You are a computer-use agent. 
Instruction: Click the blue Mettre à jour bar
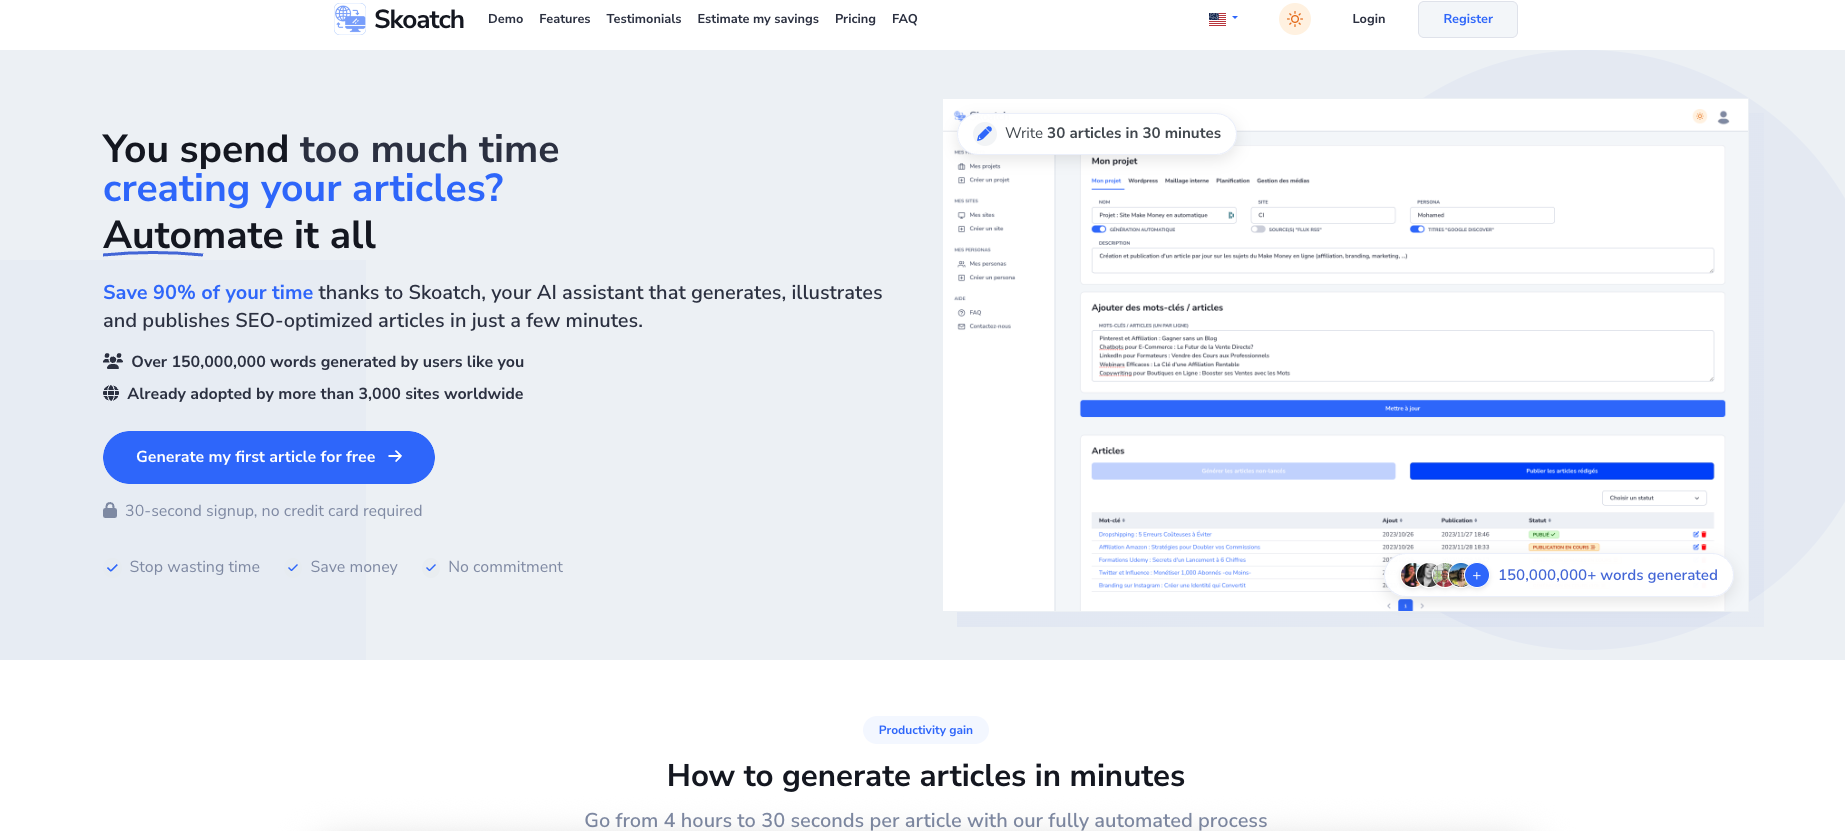1402,408
